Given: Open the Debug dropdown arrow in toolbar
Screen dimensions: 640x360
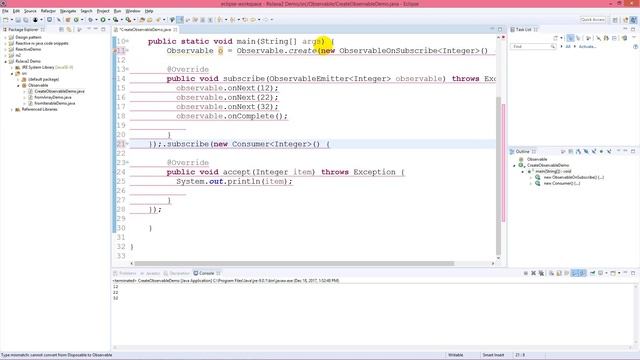Looking at the screenshot, I should tap(96, 20).
